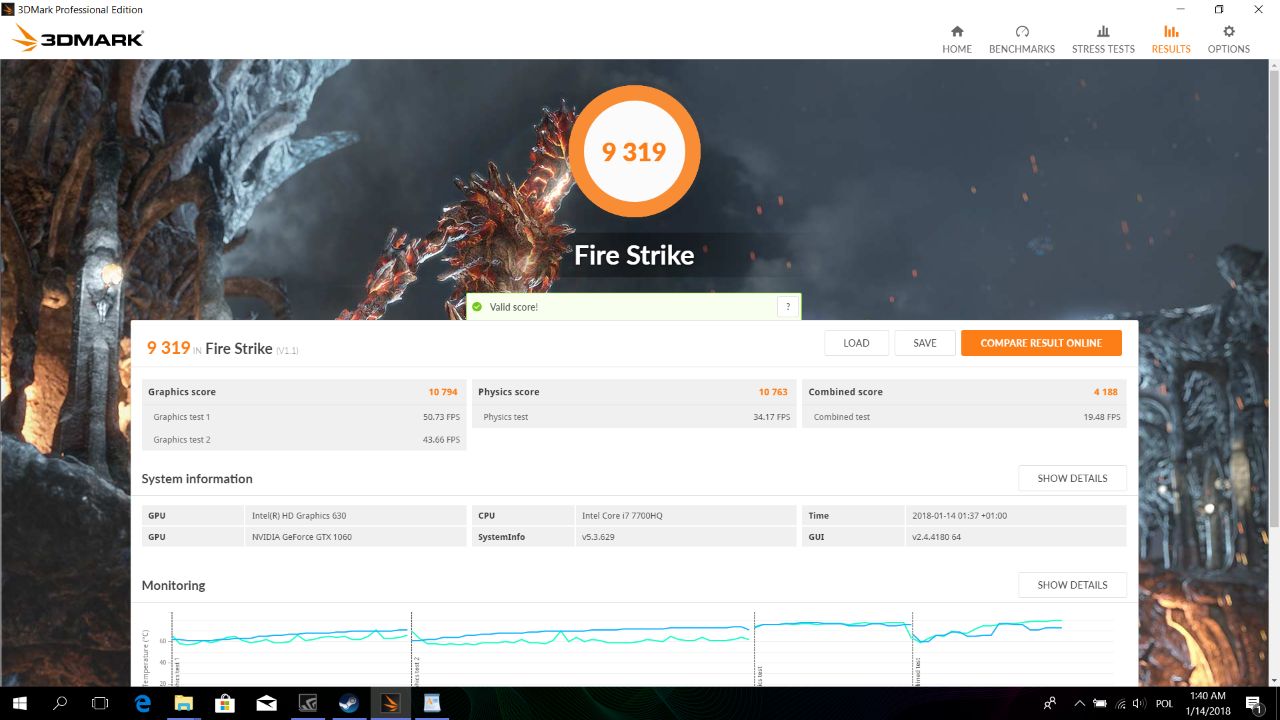The width and height of the screenshot is (1280, 720).
Task: Switch to the RESULTS tab
Action: click(1170, 38)
